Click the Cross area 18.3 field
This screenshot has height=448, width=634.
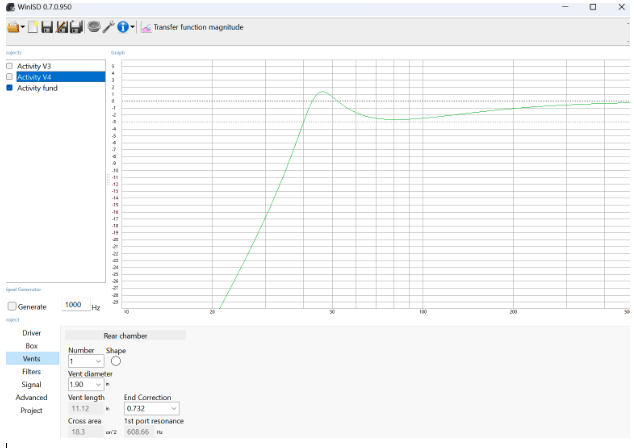[x=86, y=432]
